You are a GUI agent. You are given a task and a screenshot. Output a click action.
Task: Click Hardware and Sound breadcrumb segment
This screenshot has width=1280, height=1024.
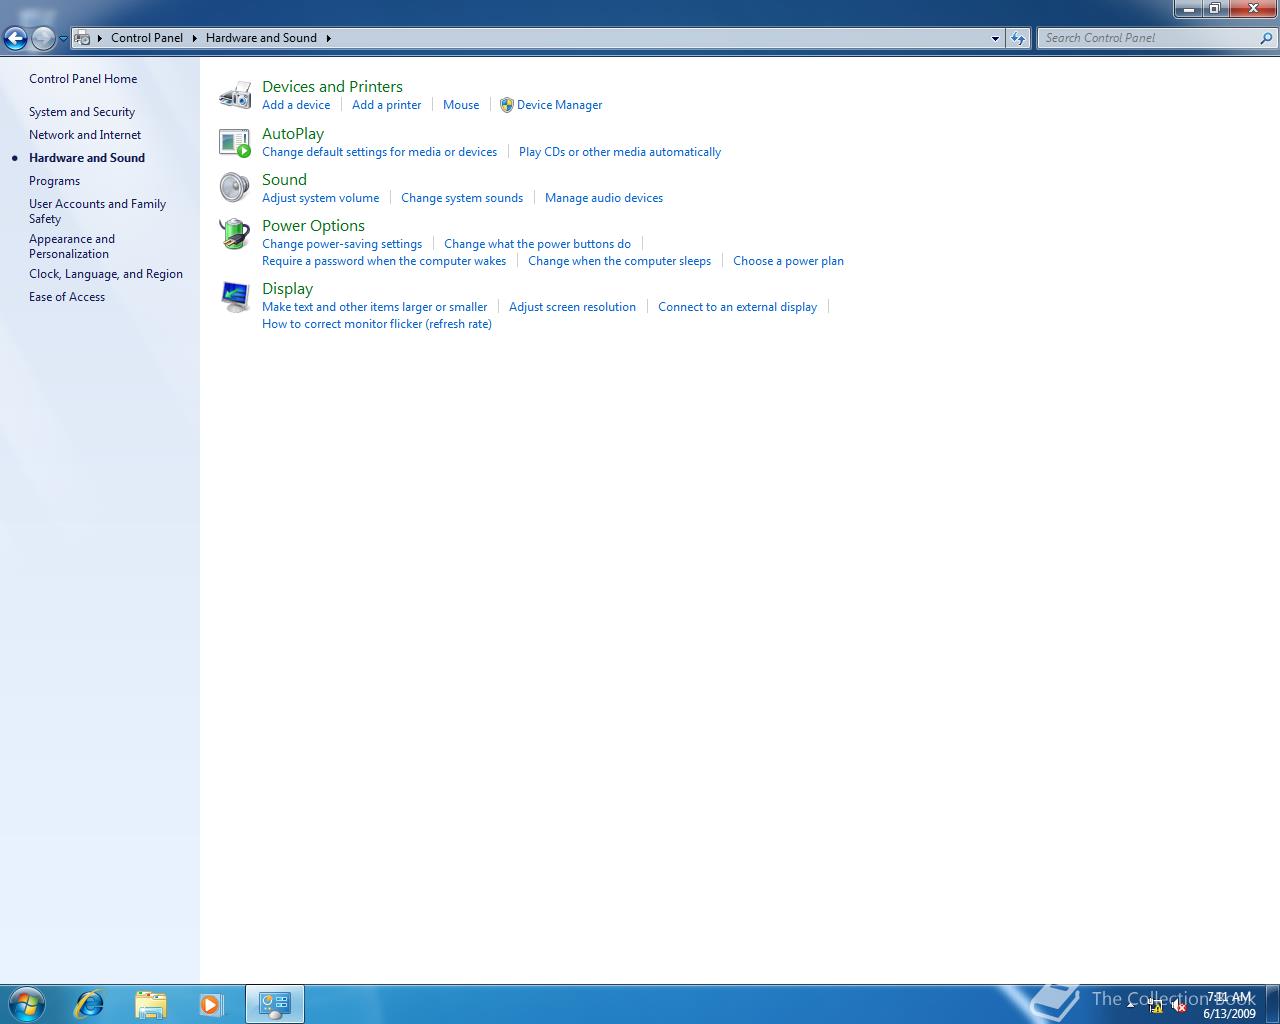click(261, 38)
